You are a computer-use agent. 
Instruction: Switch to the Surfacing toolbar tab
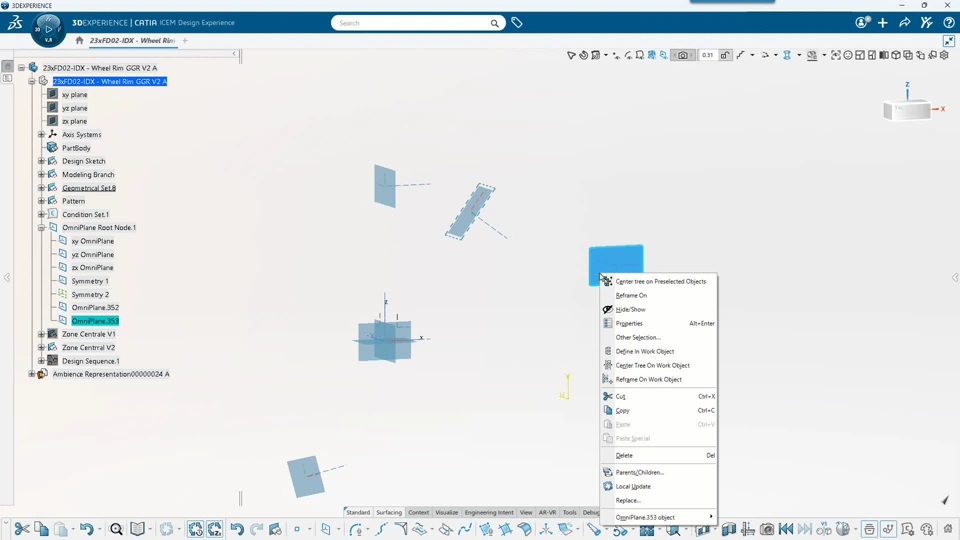tap(389, 512)
